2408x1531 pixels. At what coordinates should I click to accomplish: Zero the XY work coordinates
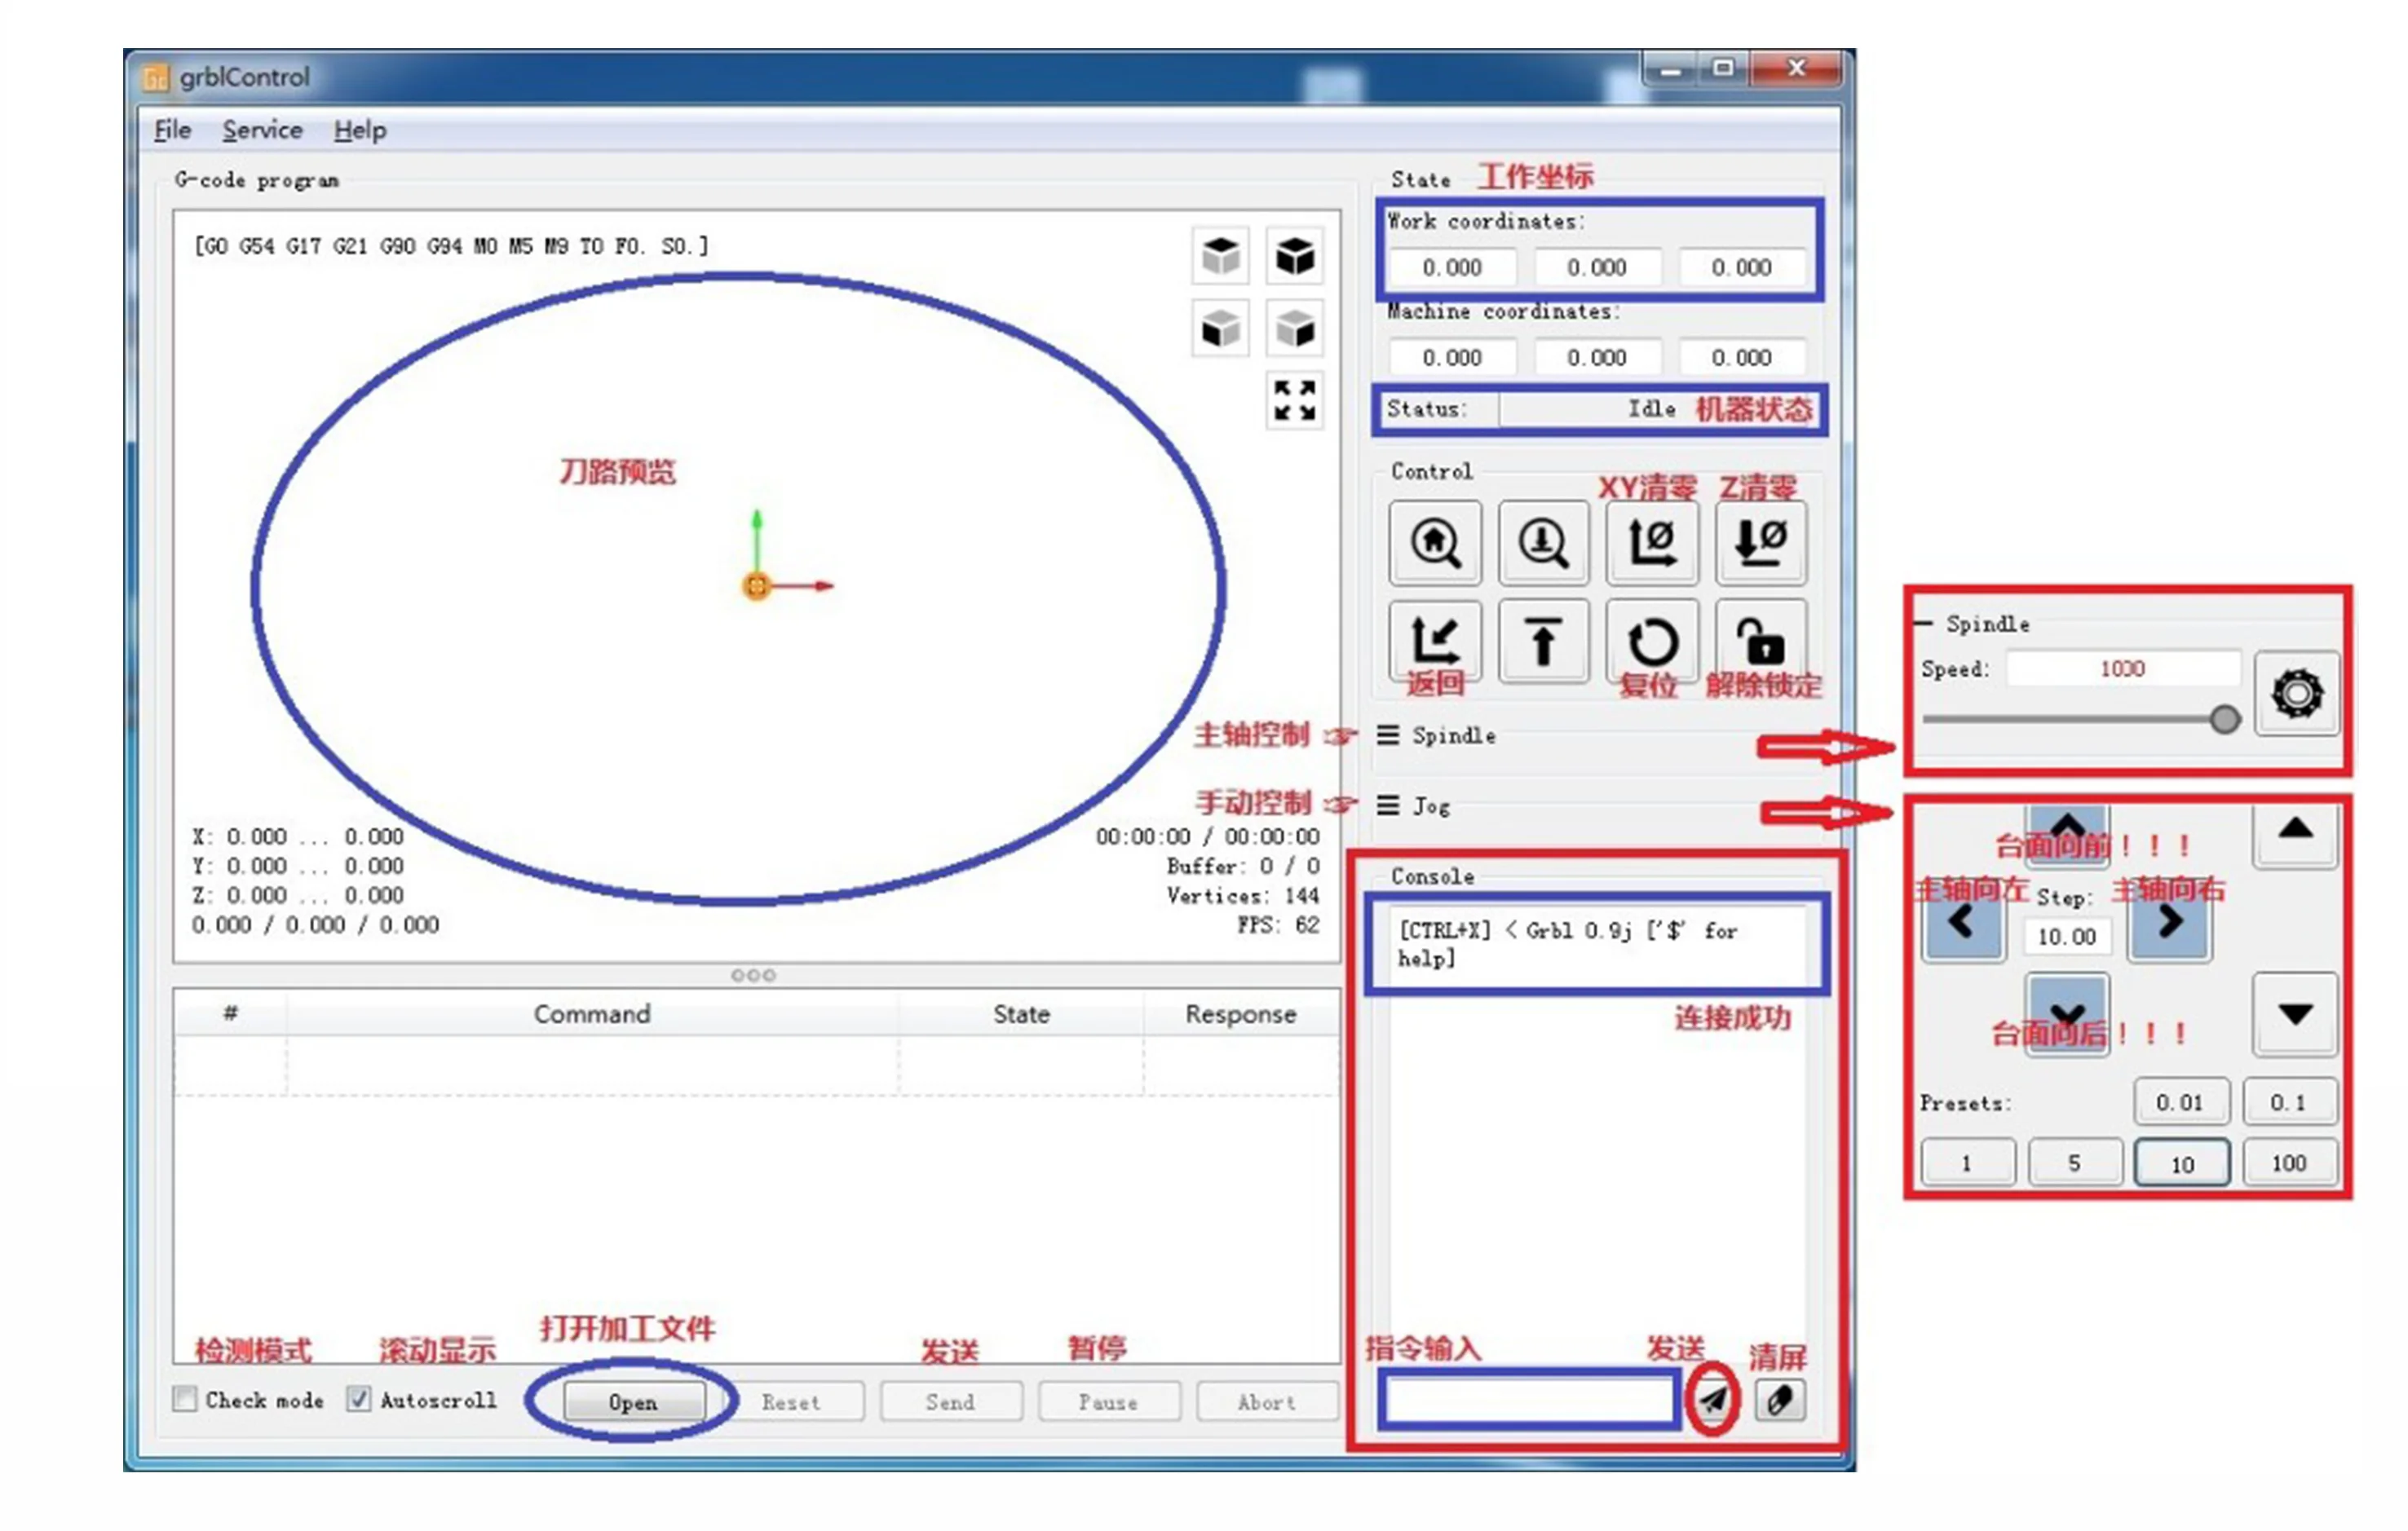point(1652,542)
